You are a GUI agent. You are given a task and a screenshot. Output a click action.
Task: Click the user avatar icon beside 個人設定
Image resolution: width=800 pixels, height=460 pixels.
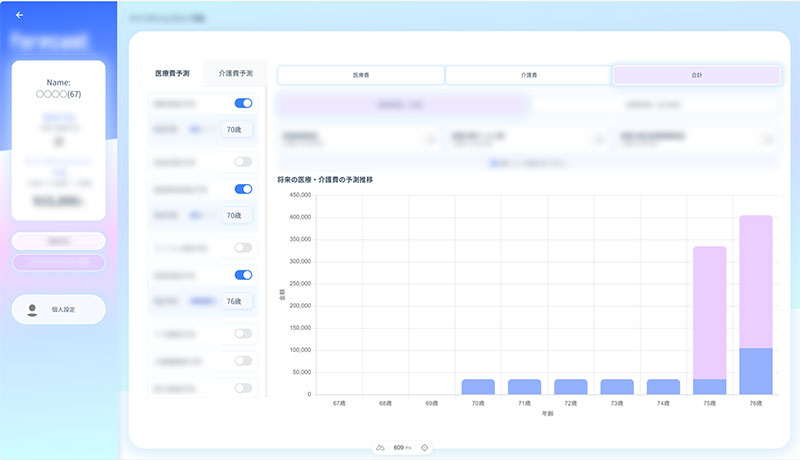click(x=32, y=310)
